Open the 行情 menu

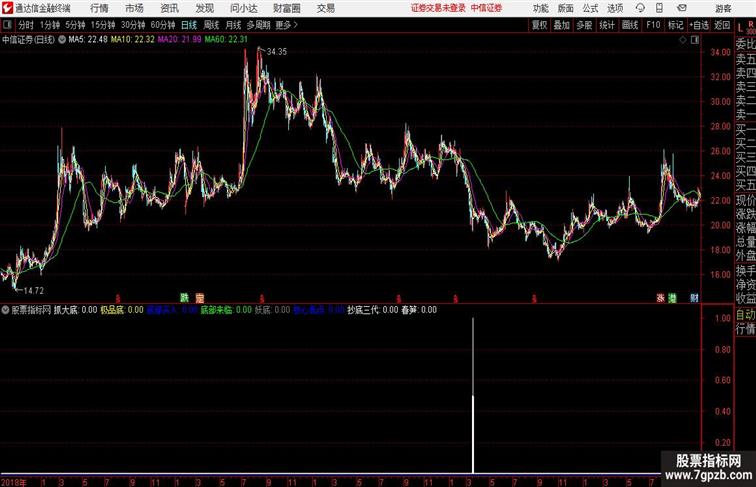tap(99, 8)
